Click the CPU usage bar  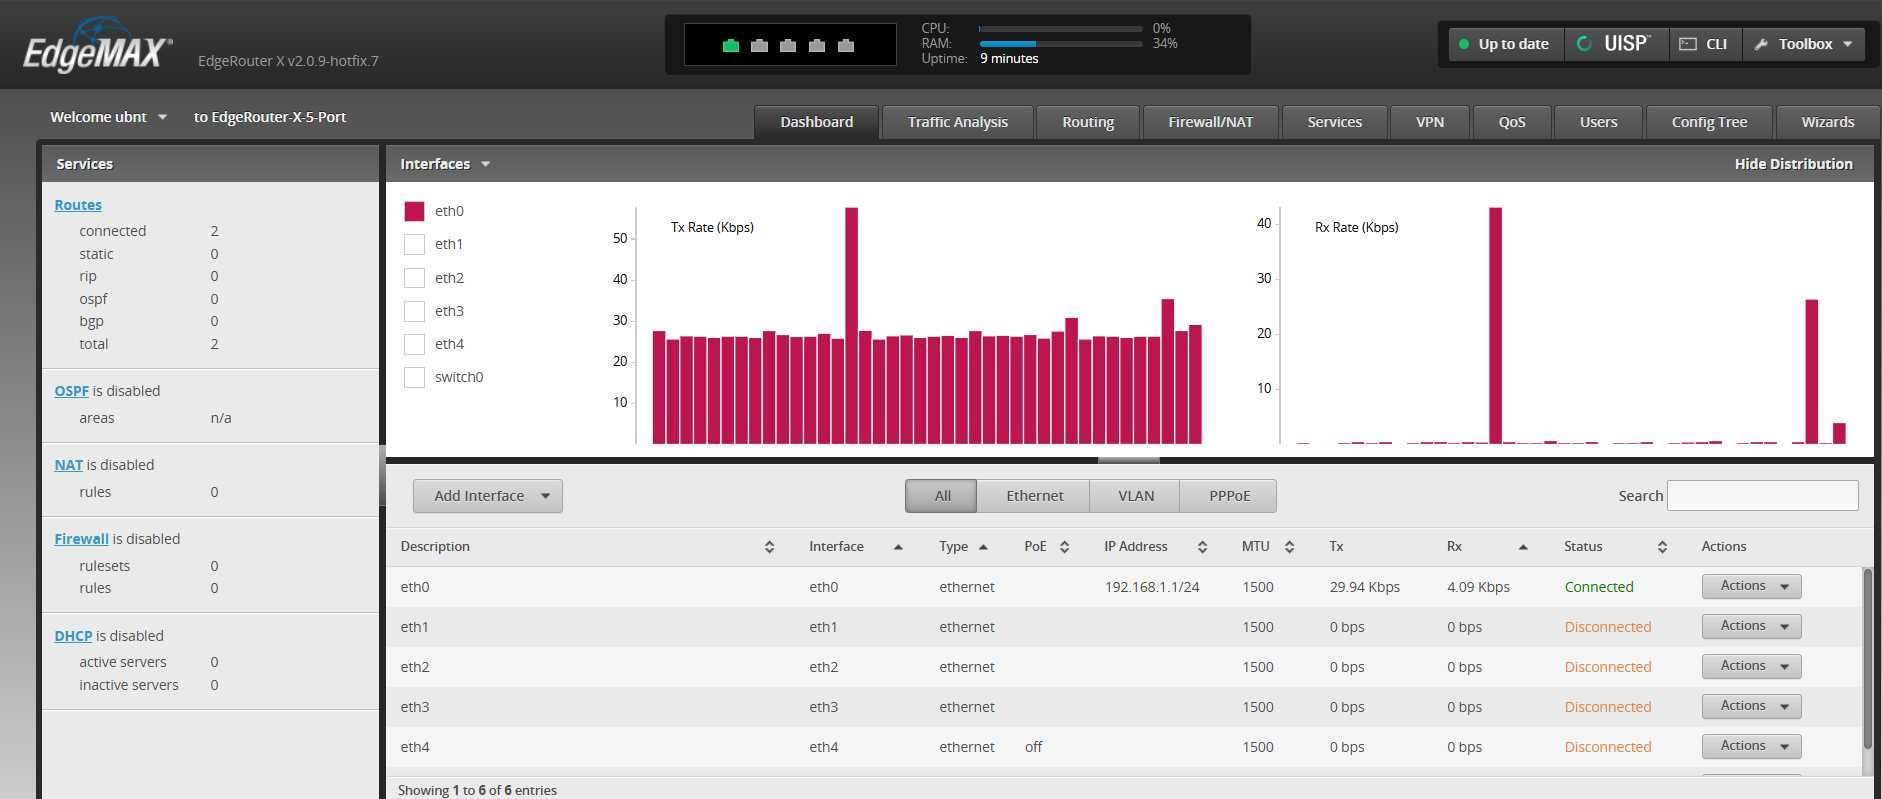[x=1060, y=29]
